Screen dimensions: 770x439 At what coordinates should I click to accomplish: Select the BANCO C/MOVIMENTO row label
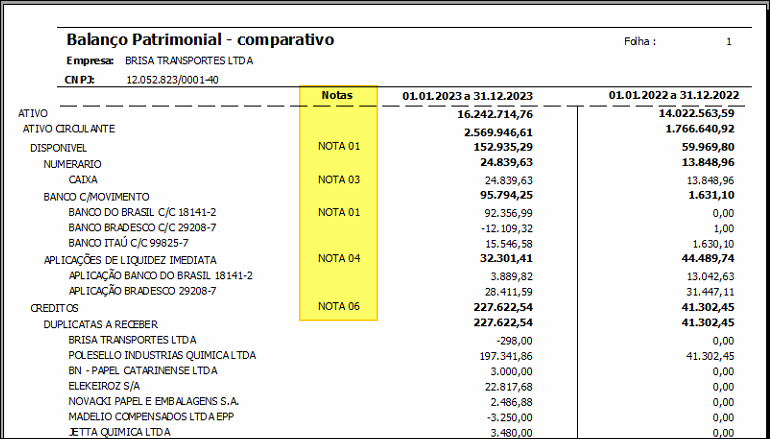point(96,197)
